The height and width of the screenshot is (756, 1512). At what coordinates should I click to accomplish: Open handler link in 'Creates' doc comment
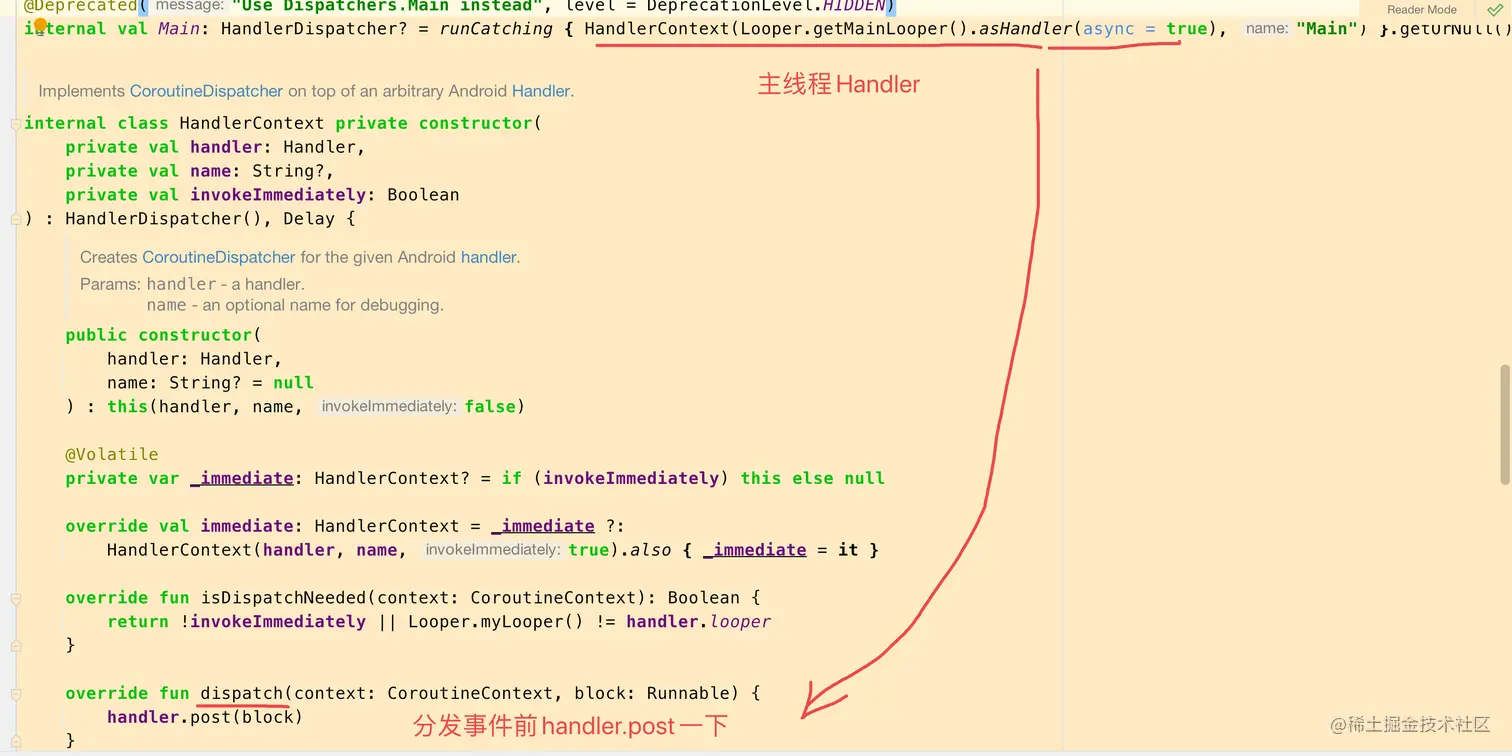pyautogui.click(x=488, y=257)
